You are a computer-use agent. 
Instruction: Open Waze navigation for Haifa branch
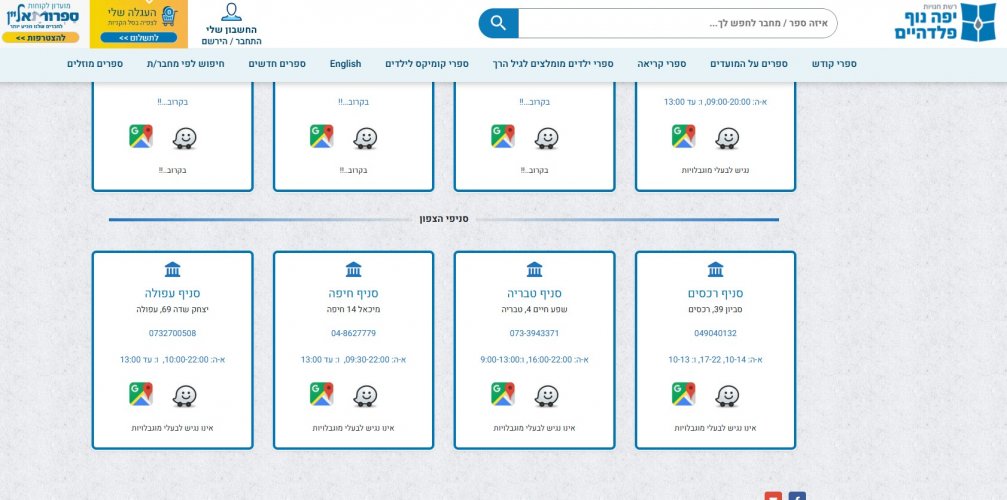[x=365, y=396]
